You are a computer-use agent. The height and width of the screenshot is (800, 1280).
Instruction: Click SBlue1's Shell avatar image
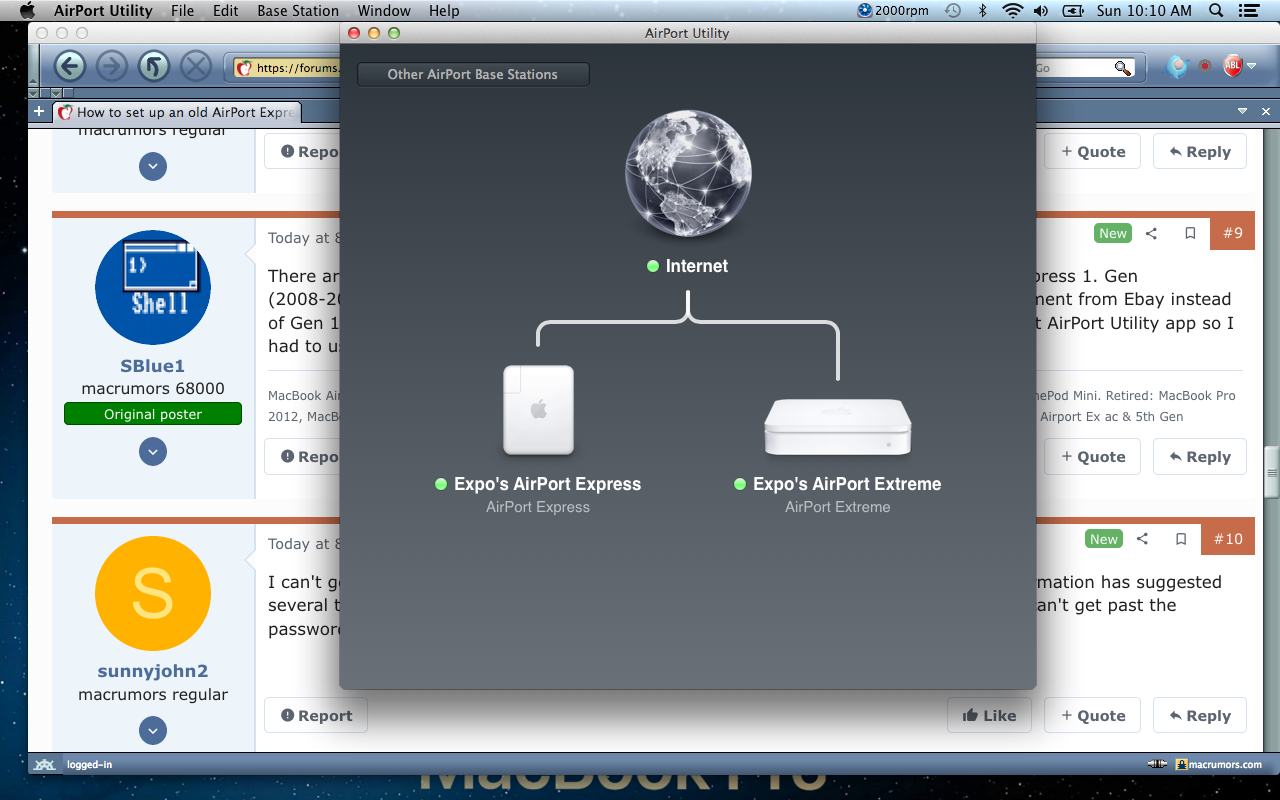153,288
